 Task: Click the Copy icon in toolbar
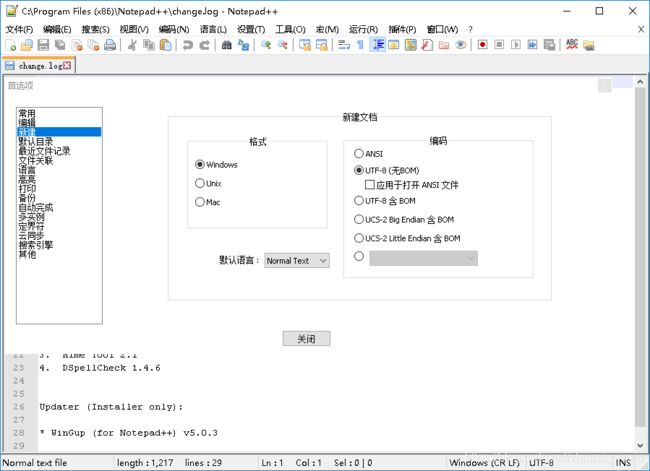(148, 45)
